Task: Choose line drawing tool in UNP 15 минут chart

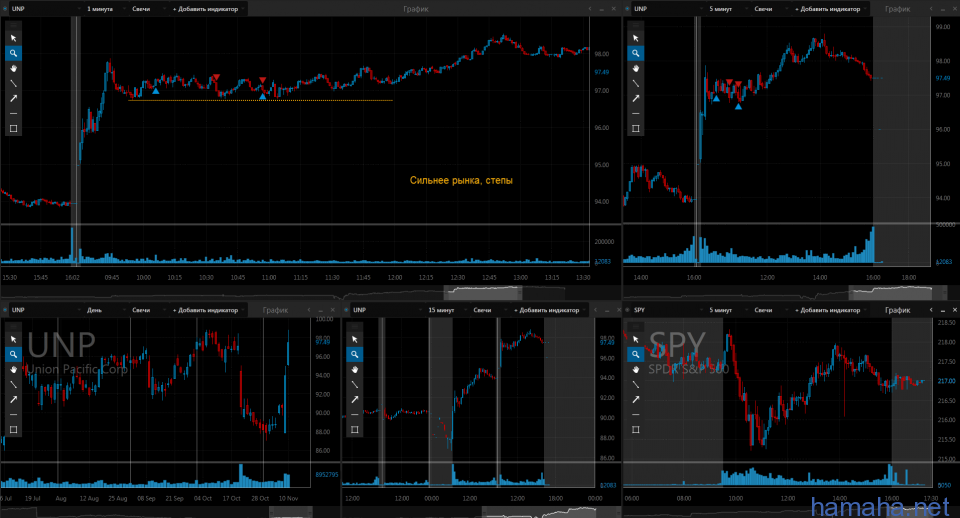Action: (354, 385)
